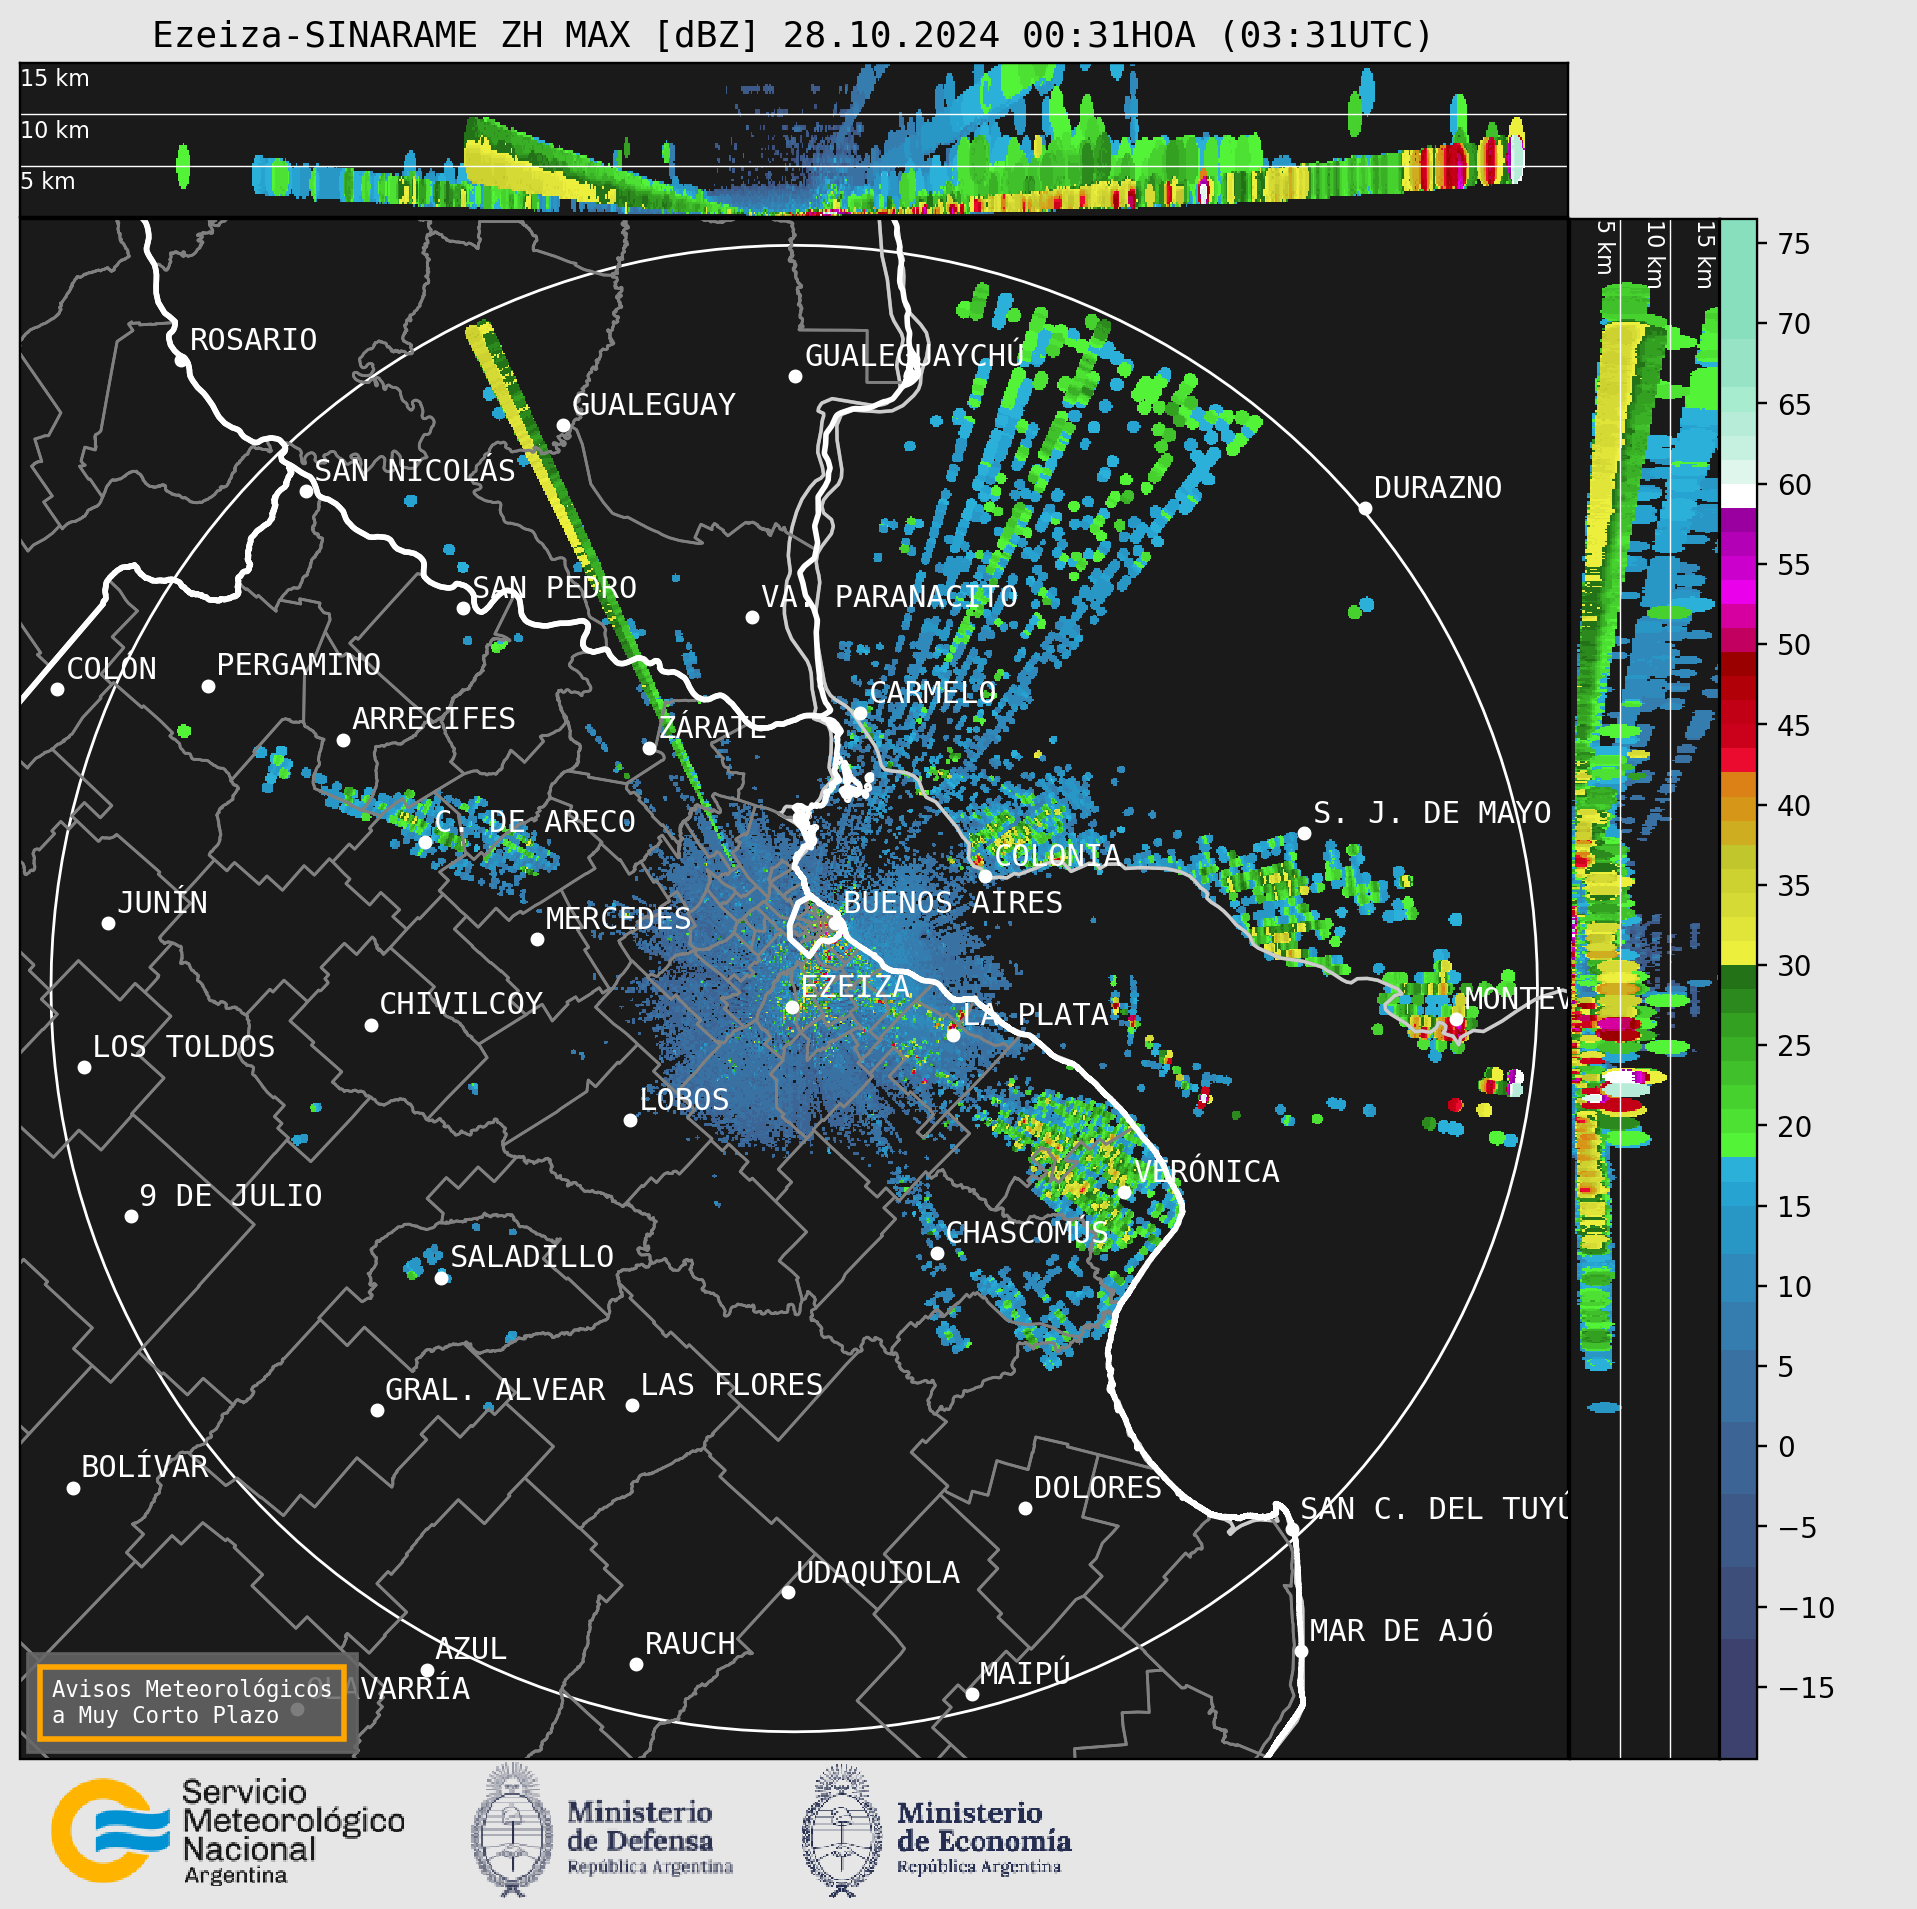Click the Las Flores city marker dot
Viewport: 1917px width, 1909px height.
point(632,1405)
